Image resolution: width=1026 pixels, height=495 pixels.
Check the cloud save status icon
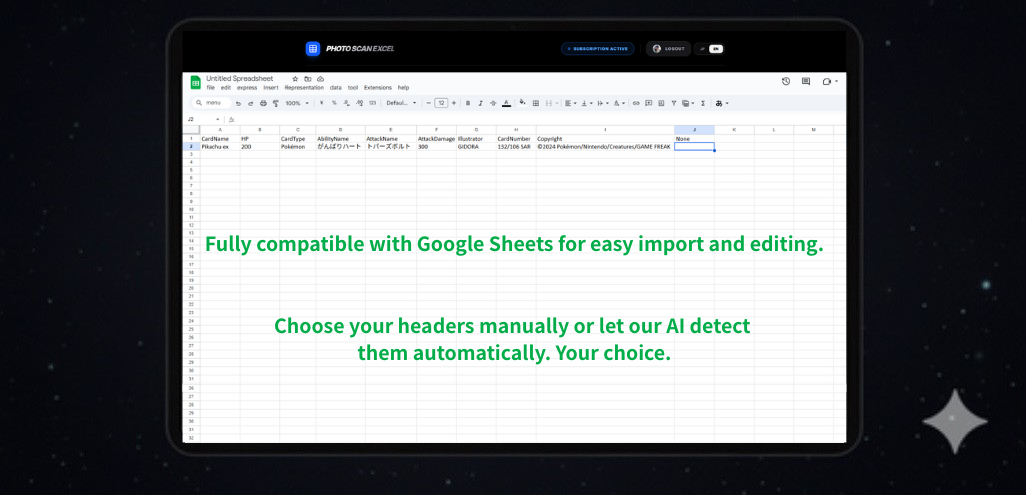320,79
